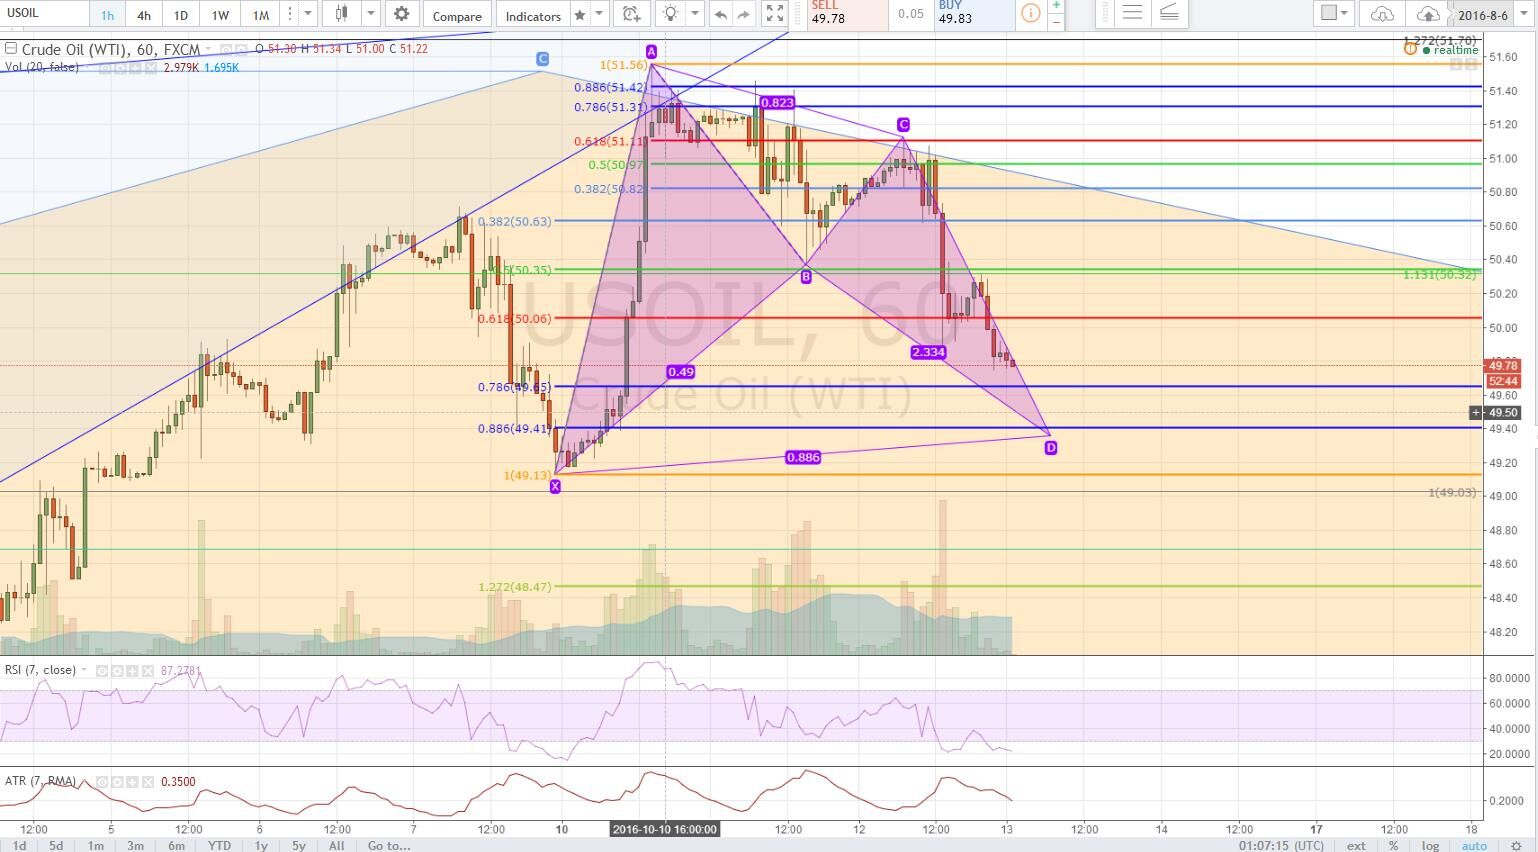
Task: Open the Go to... date link
Action: [x=389, y=846]
